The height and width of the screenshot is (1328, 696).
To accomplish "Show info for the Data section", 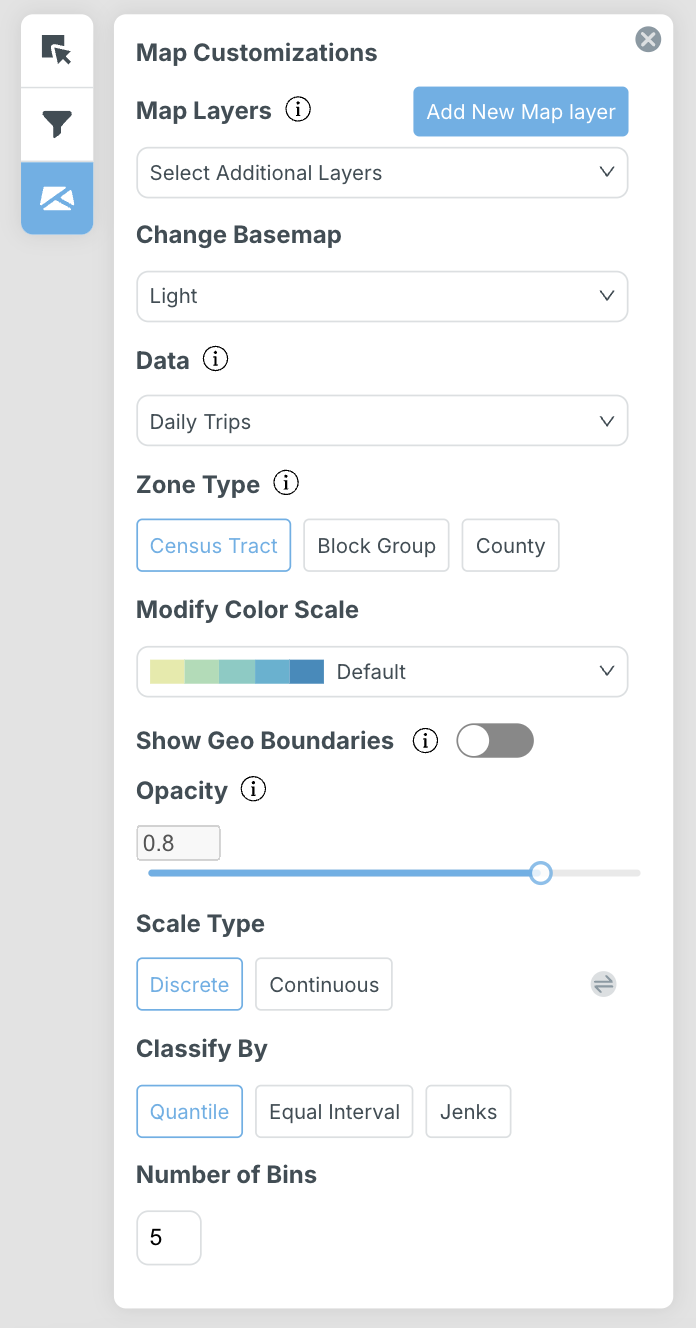I will click(x=215, y=359).
